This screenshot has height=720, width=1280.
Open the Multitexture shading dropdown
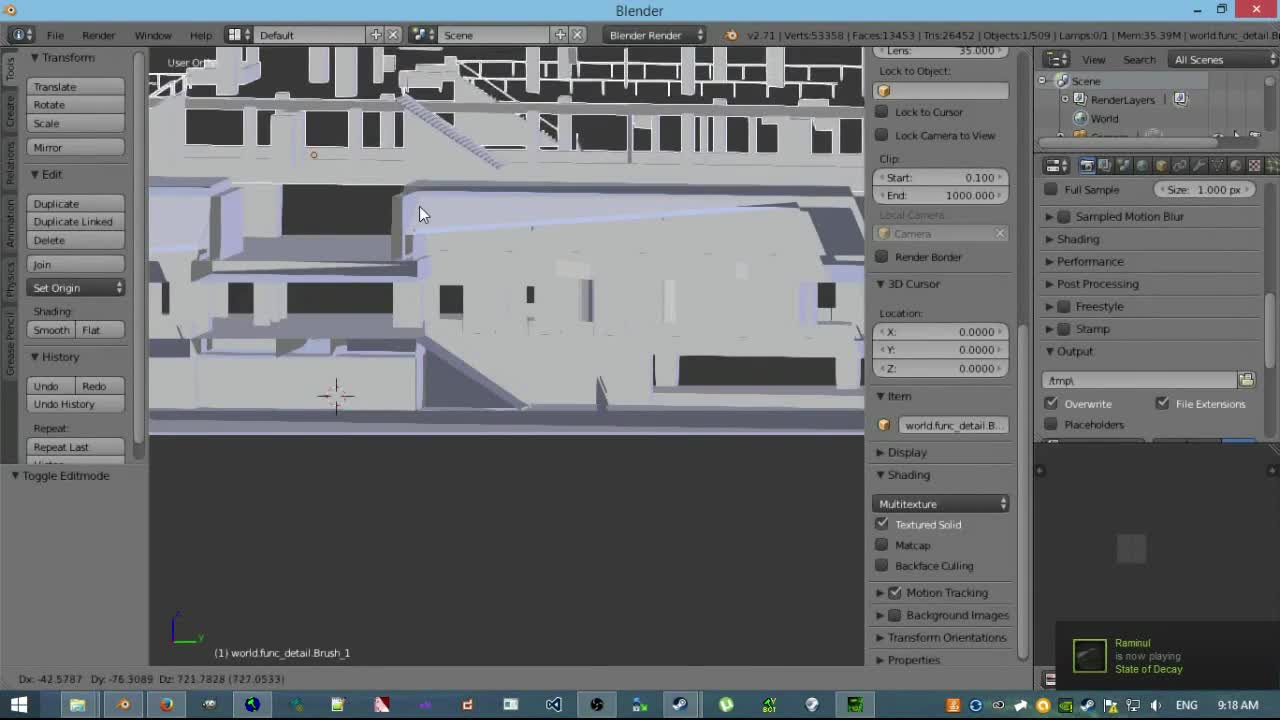click(940, 503)
